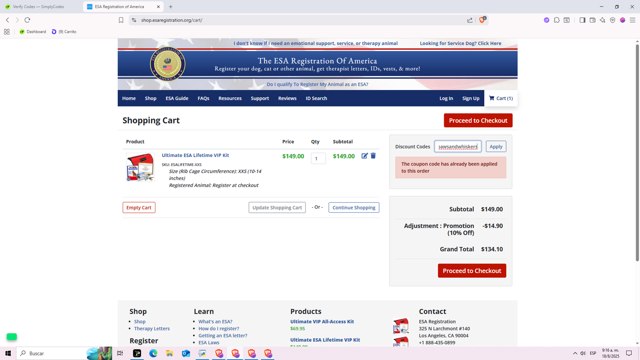This screenshot has width=640, height=360.
Task: Click the browser back arrow
Action: (x=7, y=20)
